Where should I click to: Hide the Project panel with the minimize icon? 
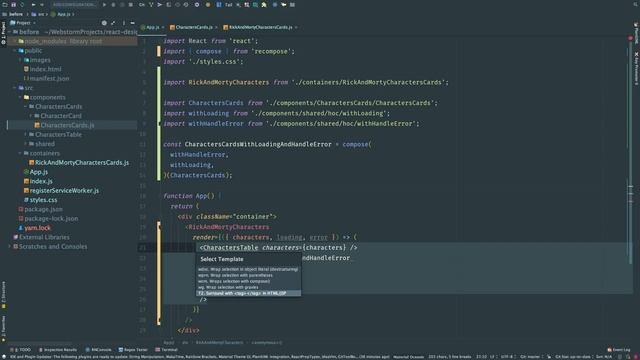(132, 23)
